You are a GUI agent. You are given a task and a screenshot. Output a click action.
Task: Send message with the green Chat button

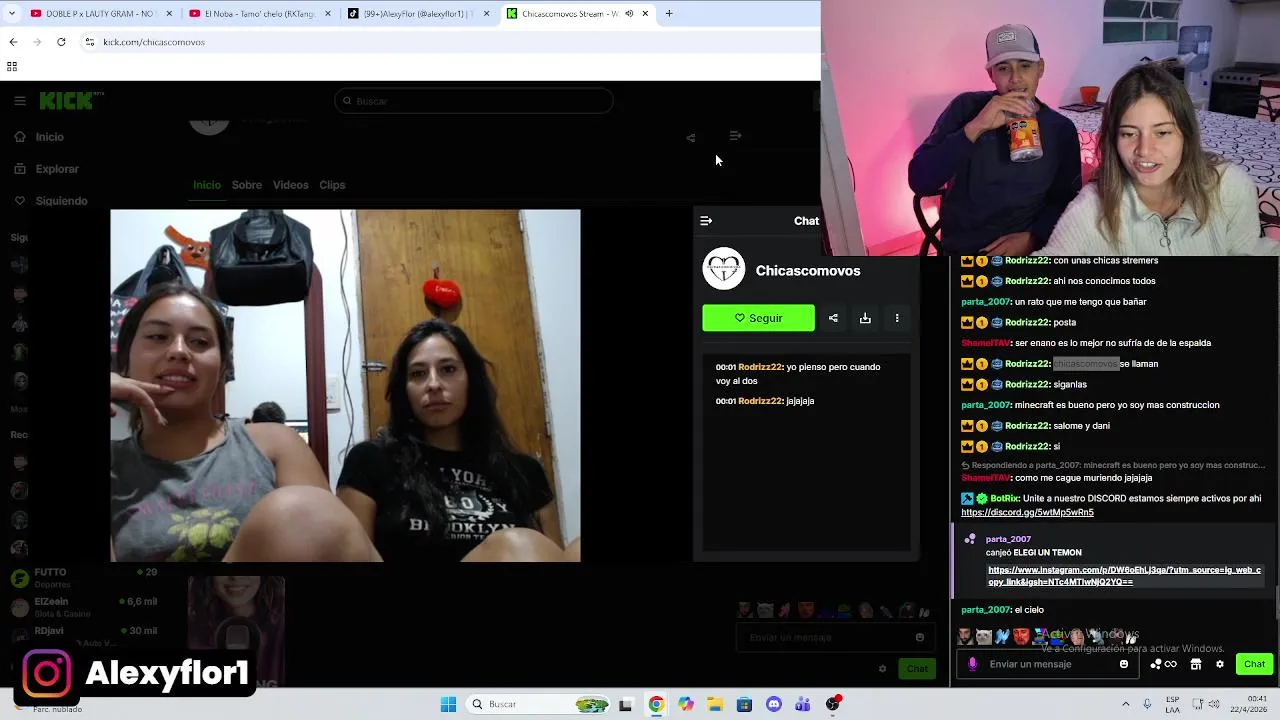click(1254, 664)
